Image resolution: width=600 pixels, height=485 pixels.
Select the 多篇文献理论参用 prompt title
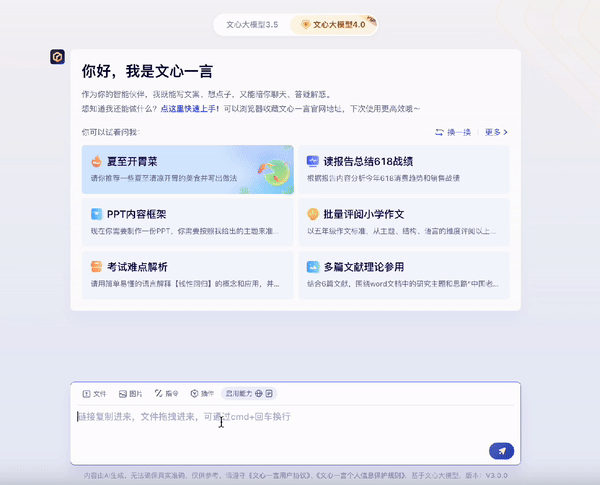[364, 267]
